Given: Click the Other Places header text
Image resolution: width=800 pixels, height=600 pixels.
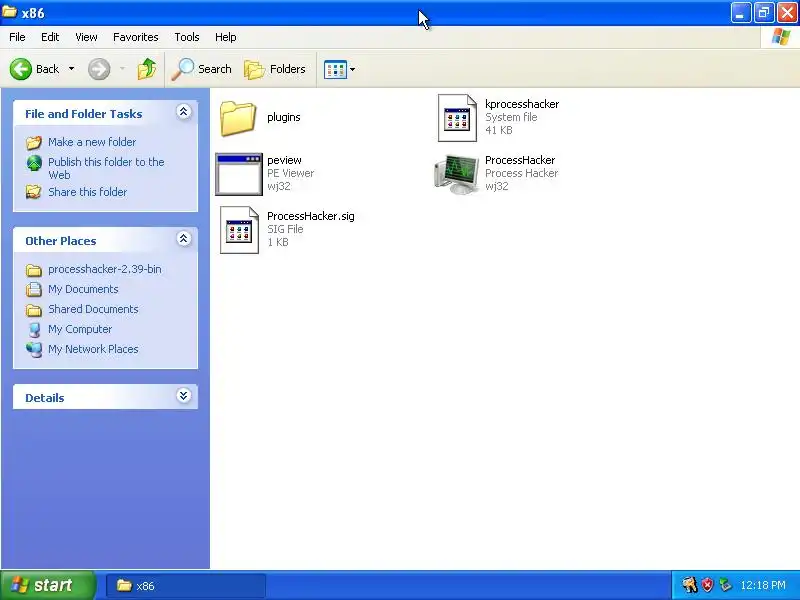Looking at the screenshot, I should pyautogui.click(x=61, y=241).
